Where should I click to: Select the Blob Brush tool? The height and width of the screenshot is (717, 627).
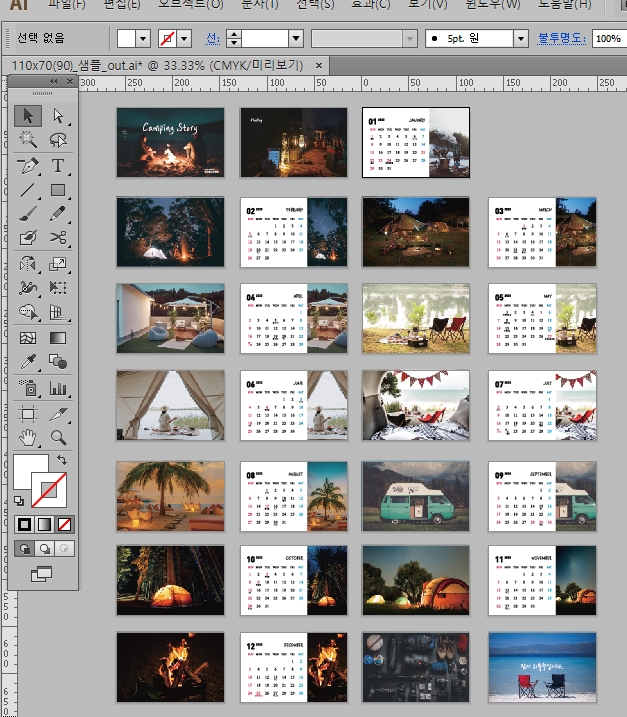[x=28, y=237]
